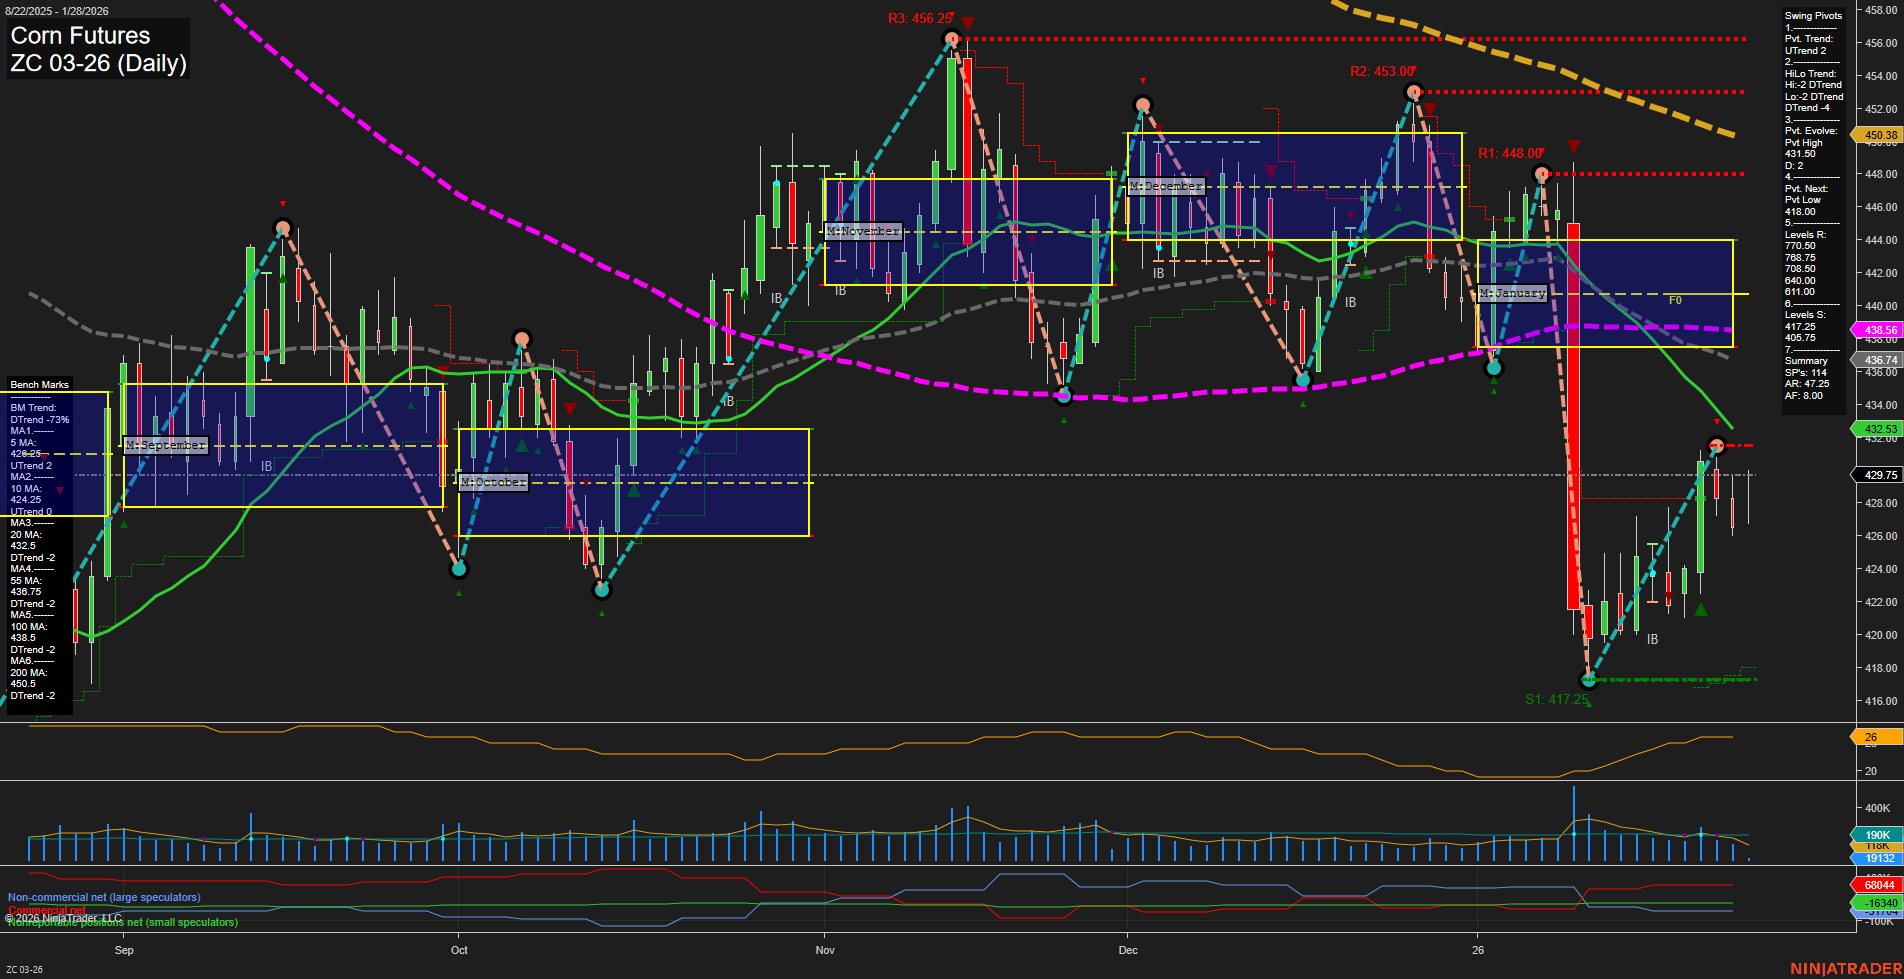Click the S1: 417.25 support label
The image size is (1904, 979).
[x=1557, y=700]
